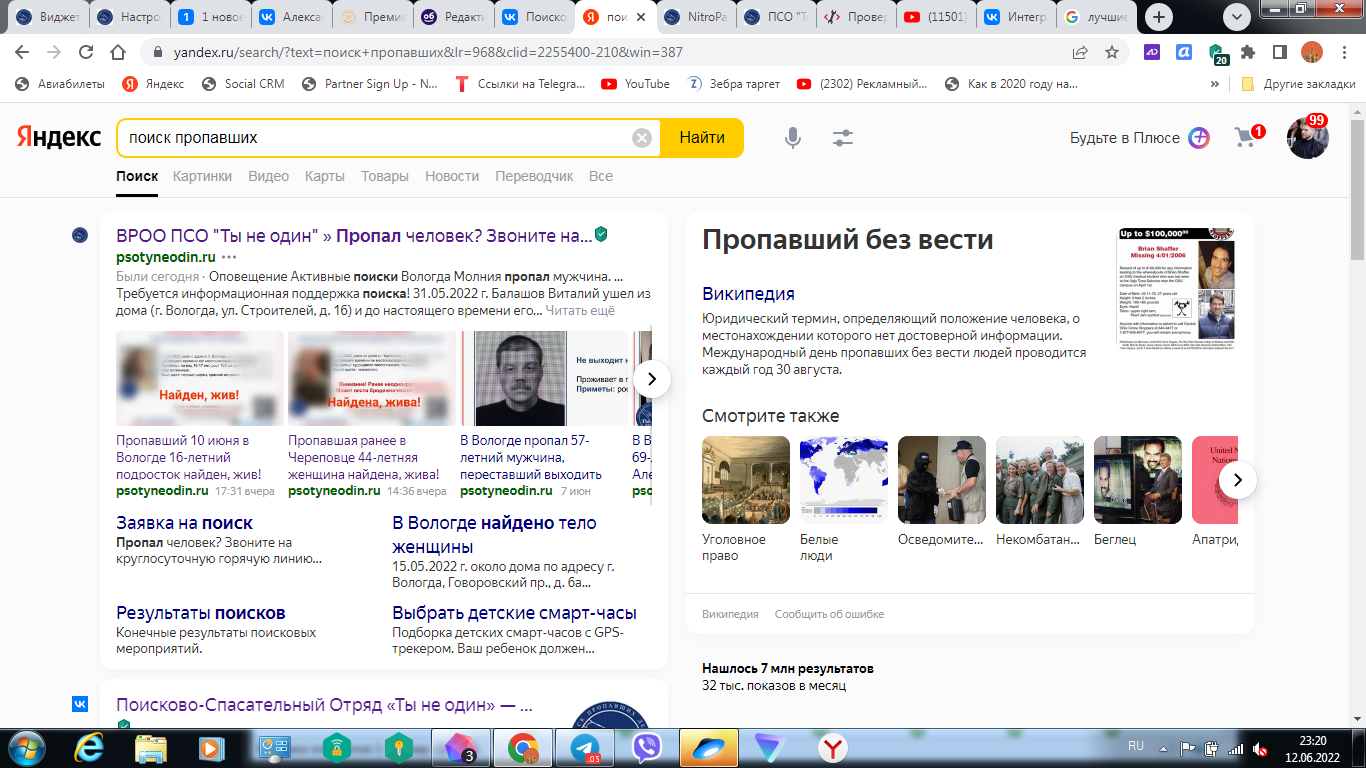Click the Yandex Plus badge icon

point(1199,138)
